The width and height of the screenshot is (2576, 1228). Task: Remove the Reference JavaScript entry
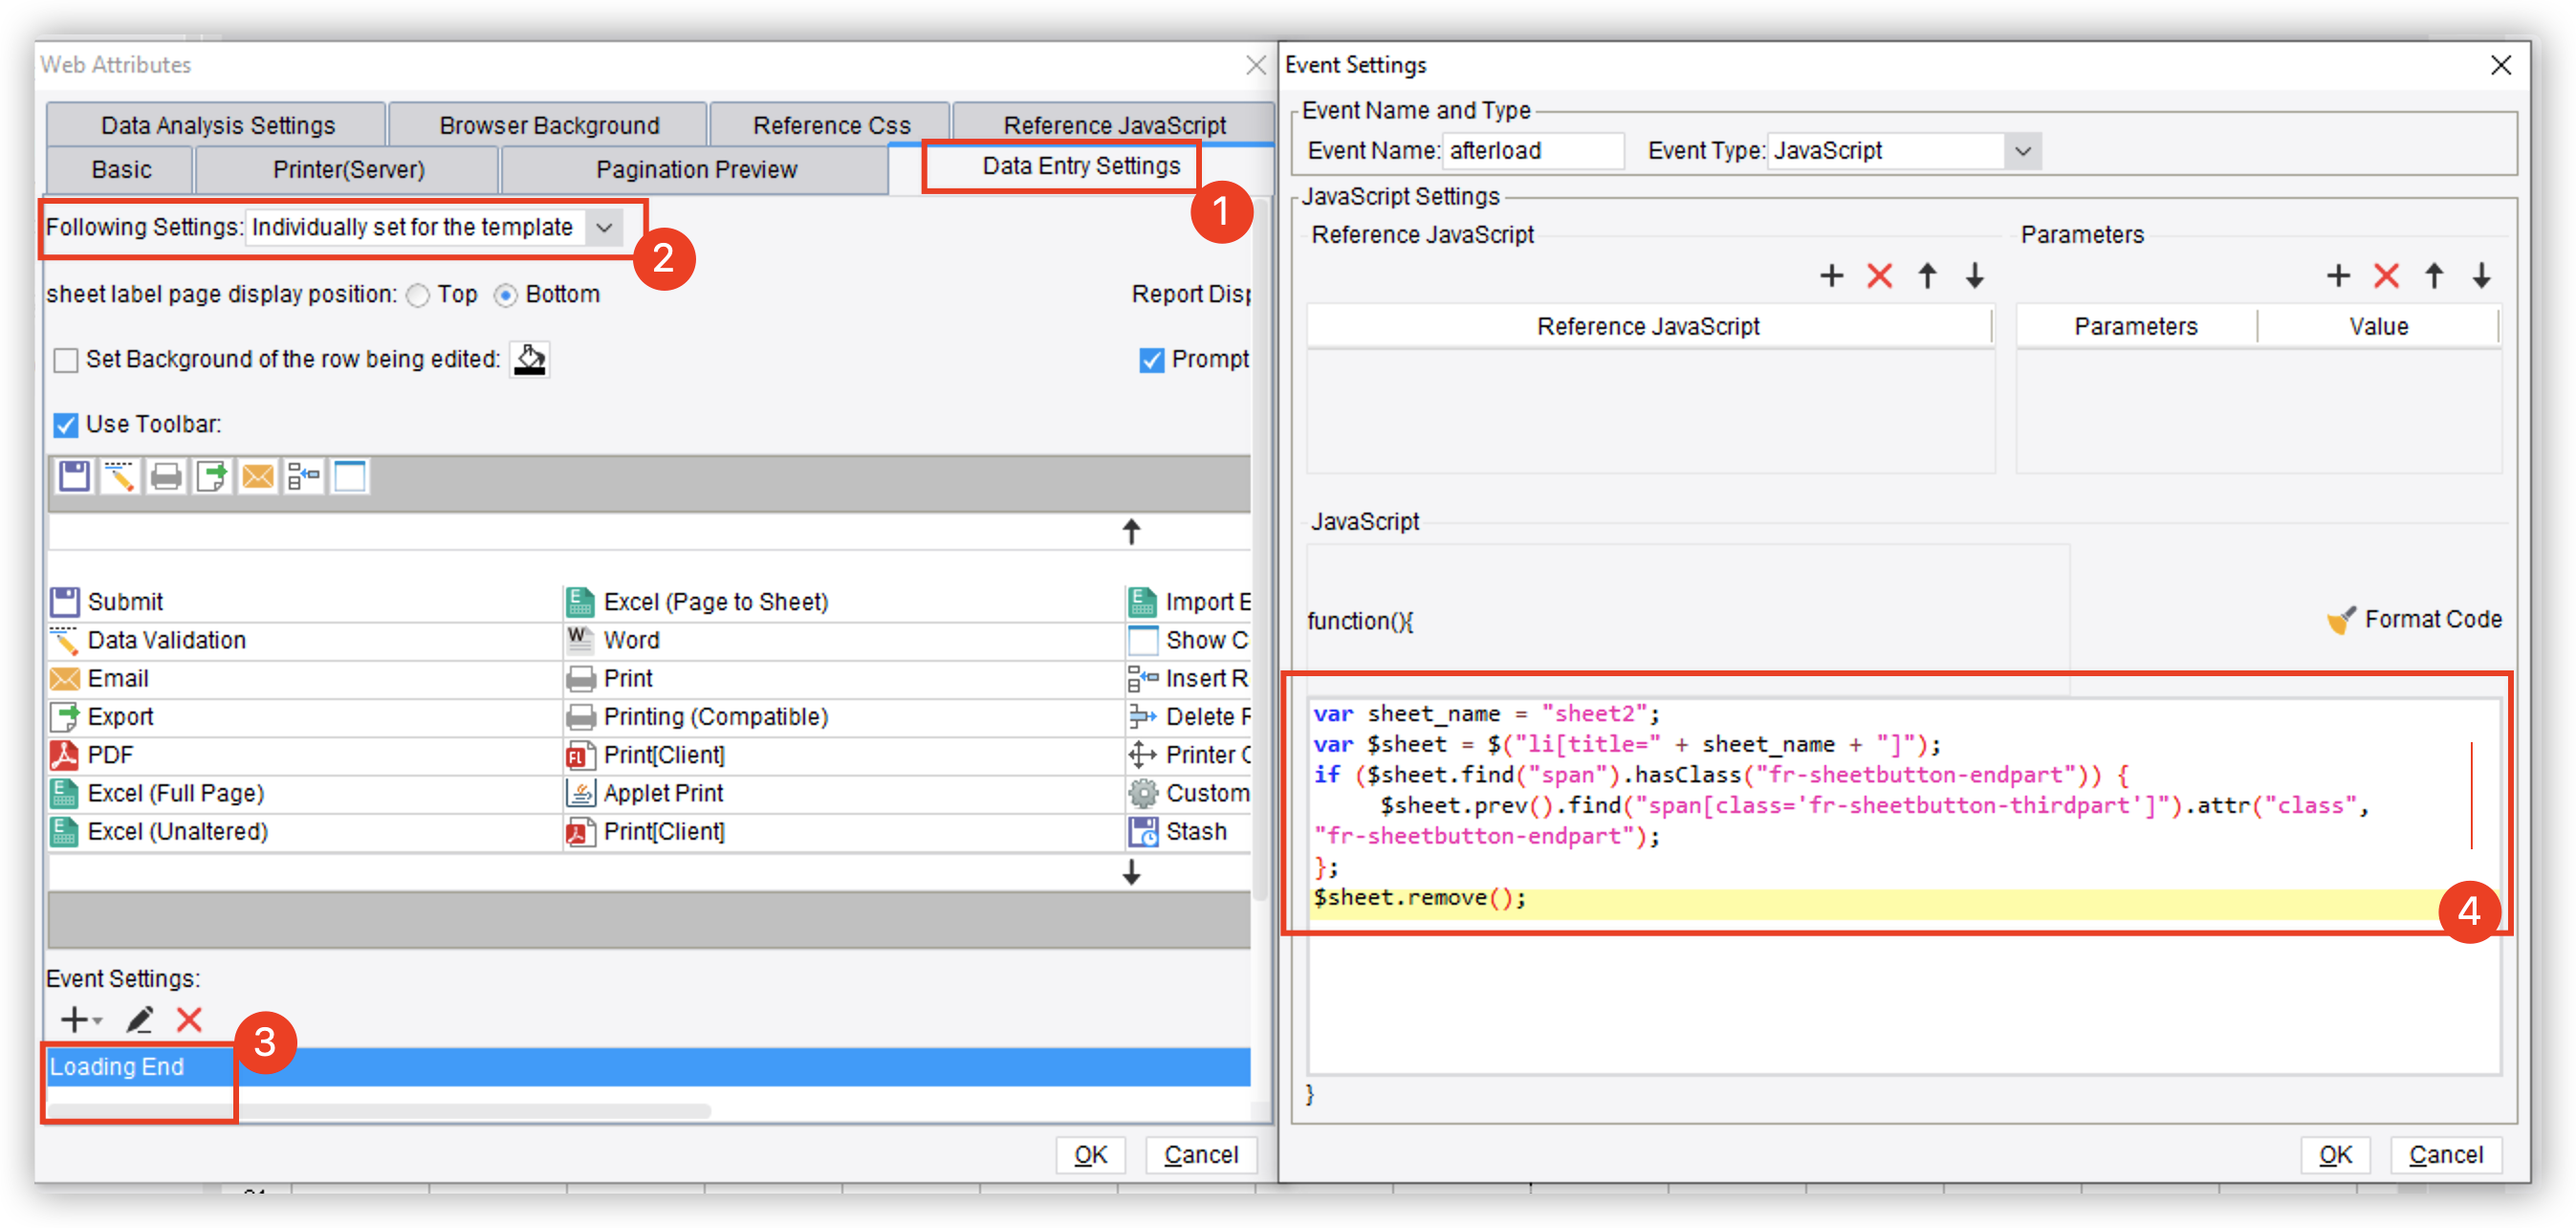(1879, 276)
